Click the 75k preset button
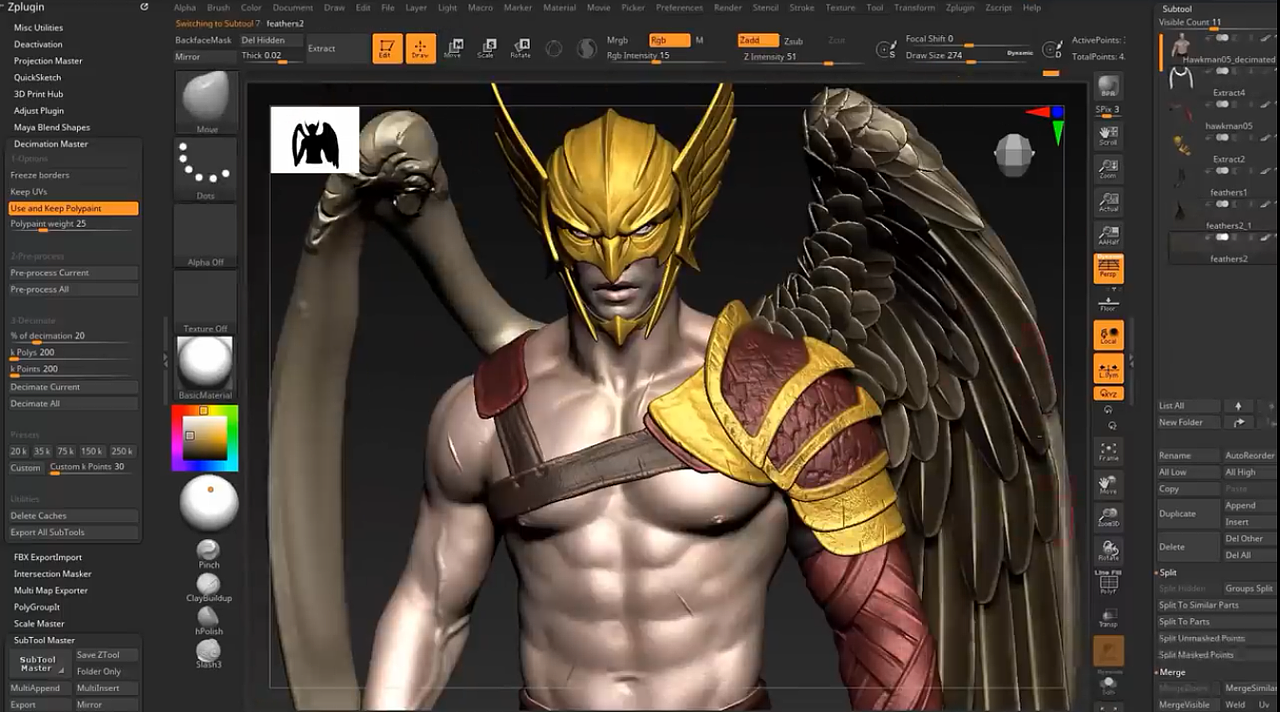The image size is (1280, 712). coord(66,451)
